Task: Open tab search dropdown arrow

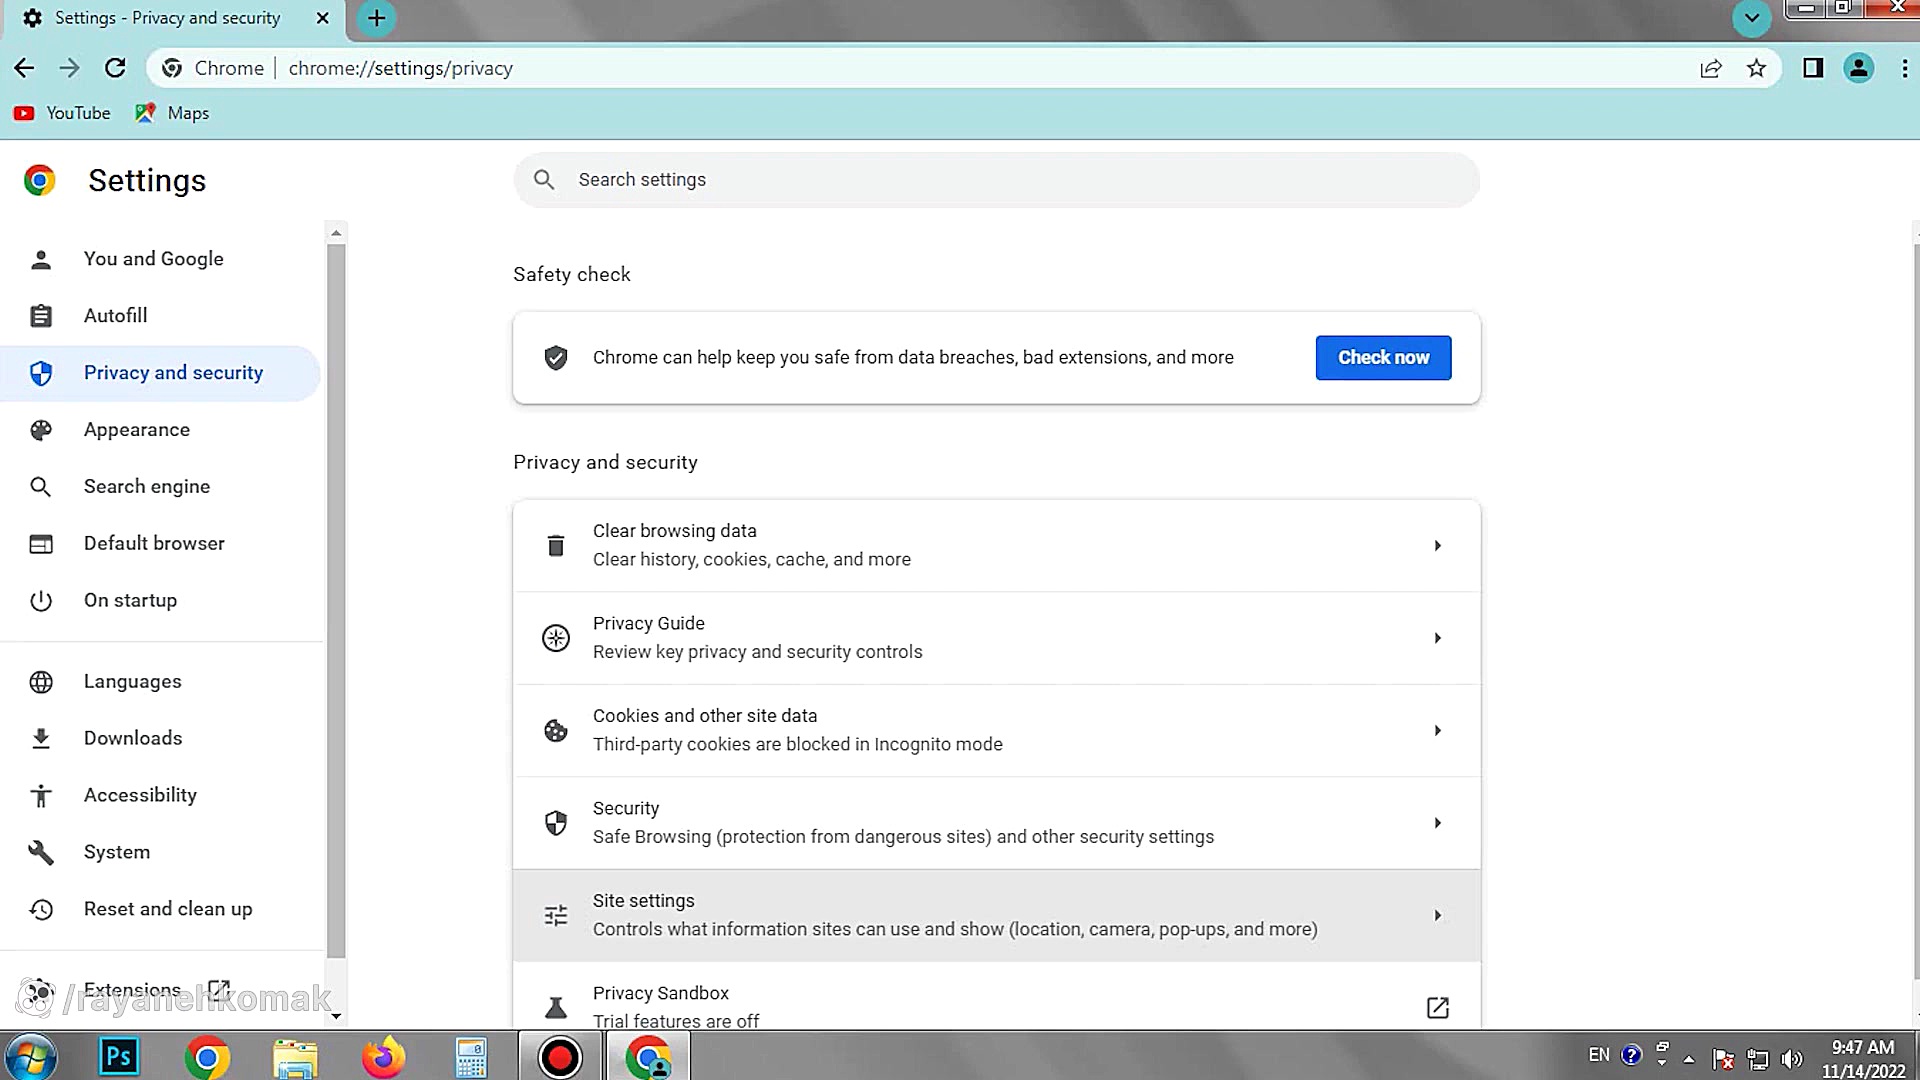Action: [x=1751, y=18]
